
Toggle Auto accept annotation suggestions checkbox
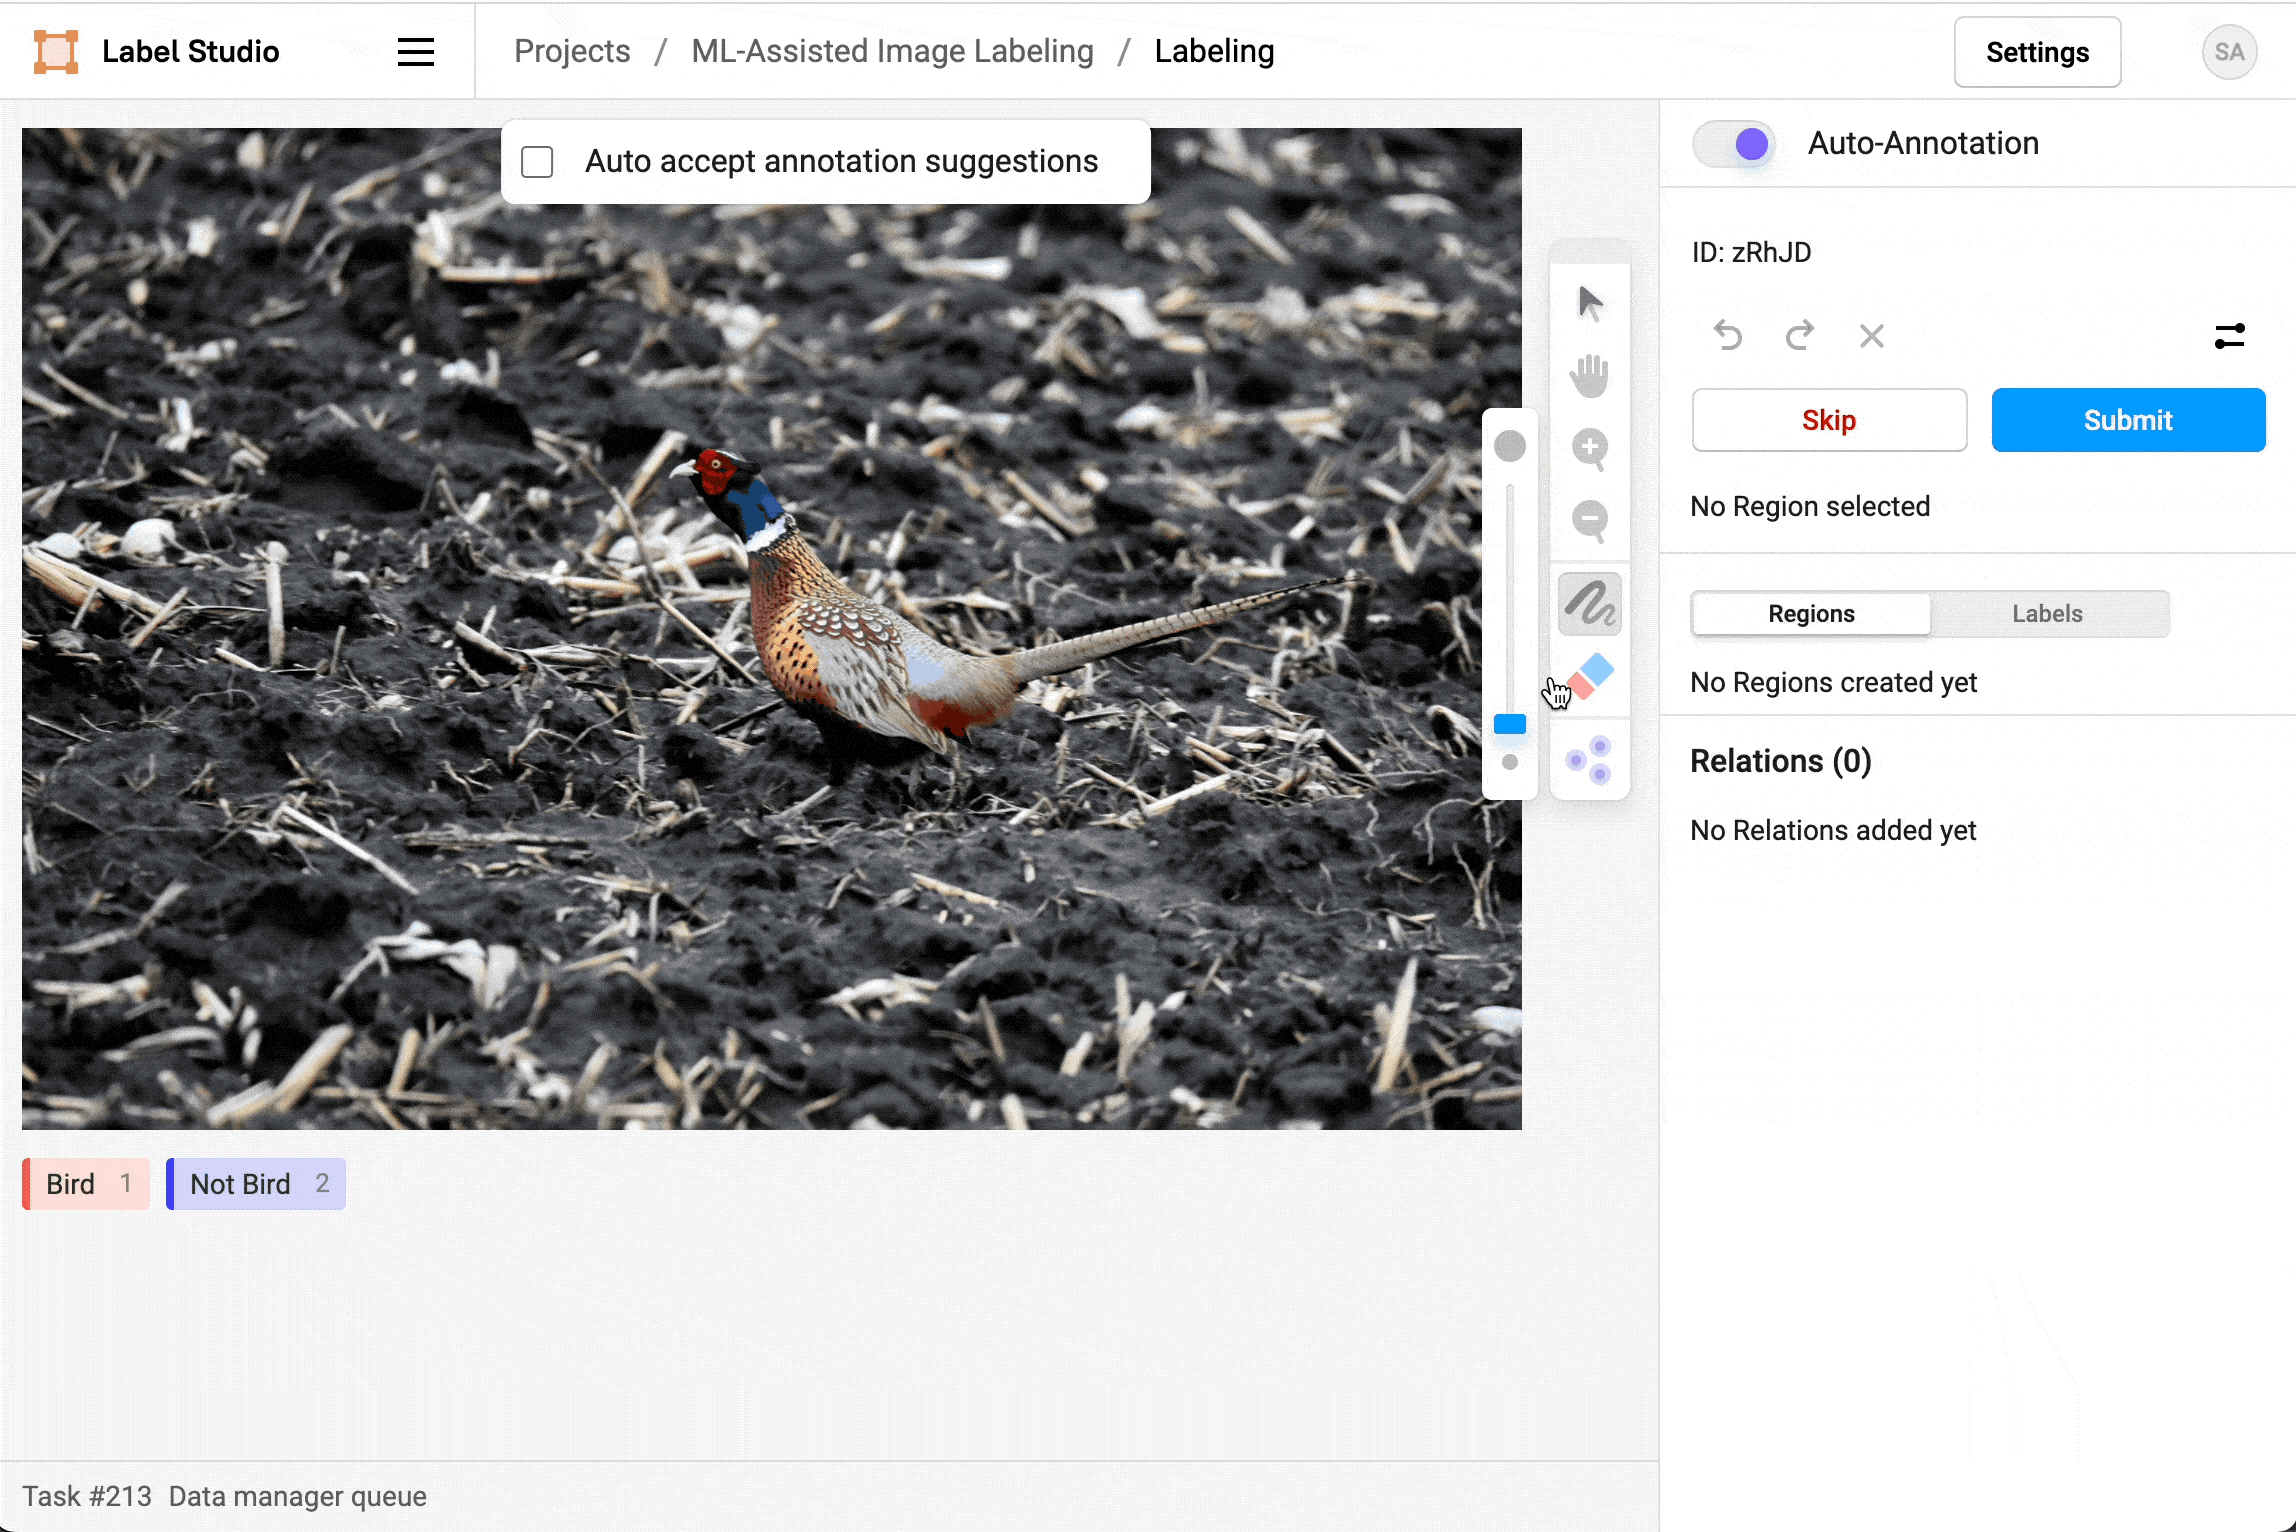540,161
